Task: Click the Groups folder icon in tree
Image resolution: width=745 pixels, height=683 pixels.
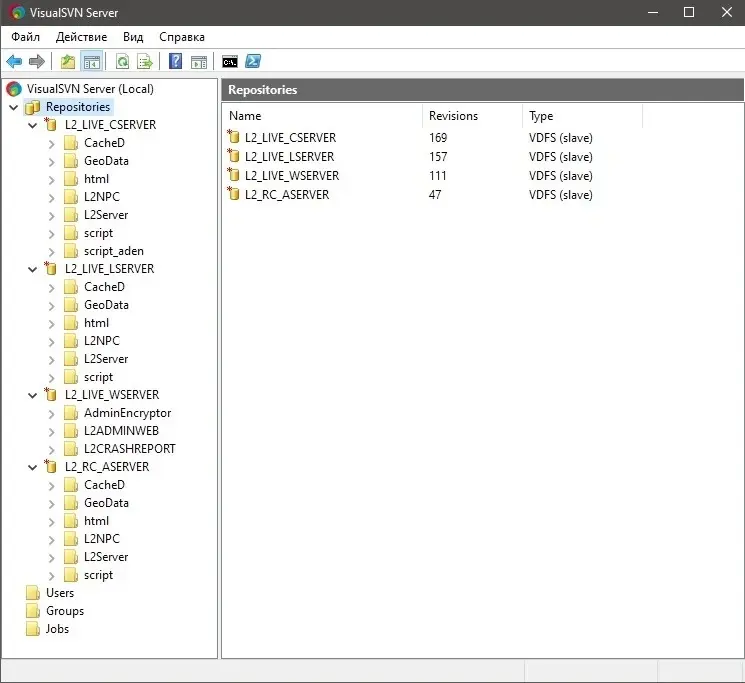Action: 33,611
